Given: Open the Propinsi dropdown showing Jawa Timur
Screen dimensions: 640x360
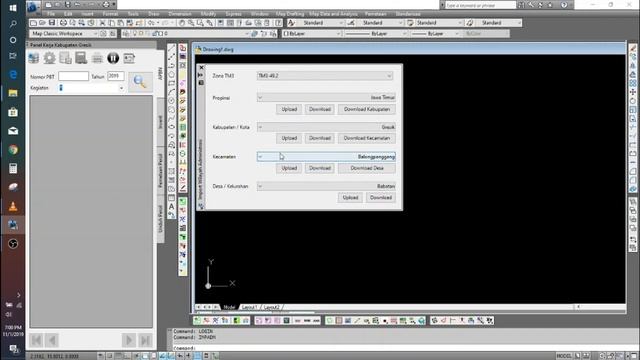Looking at the screenshot, I should click(x=326, y=98).
